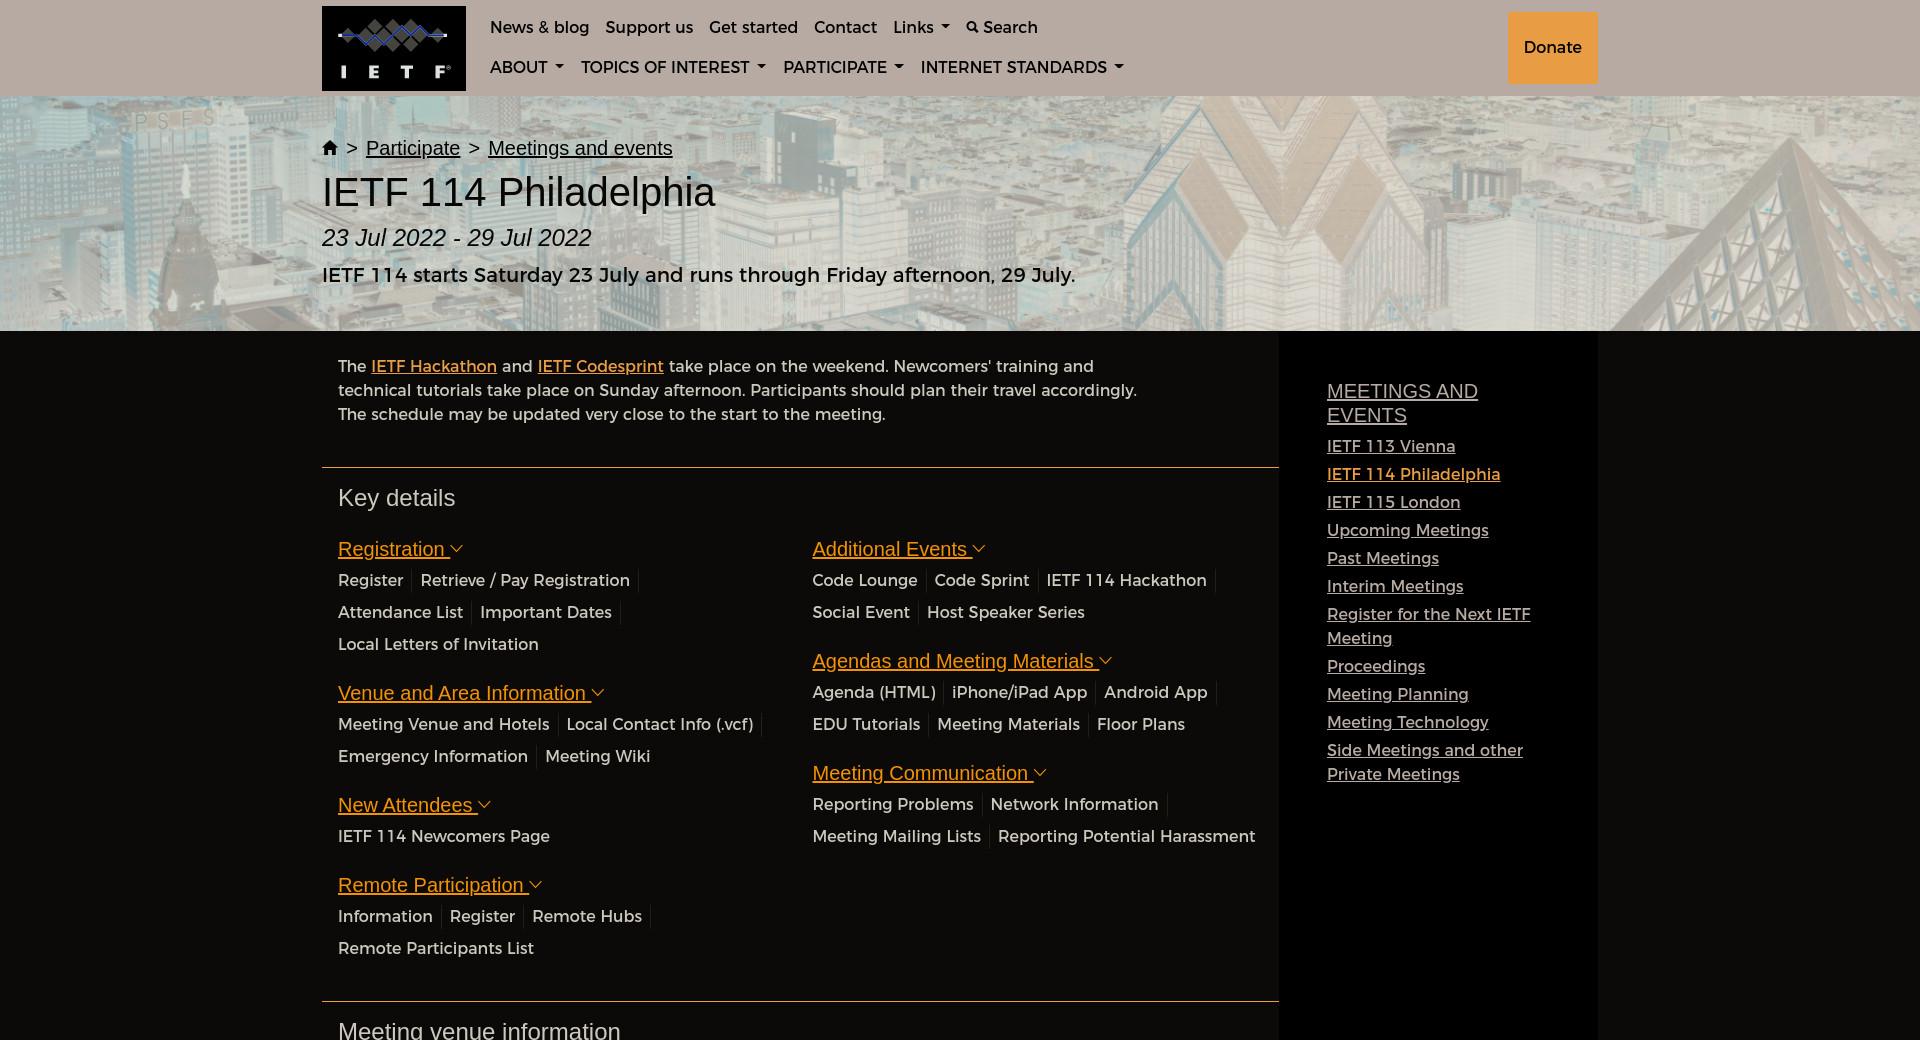Open MEETINGS AND EVENTS sidebar heading
This screenshot has width=1920, height=1040.
[x=1402, y=403]
